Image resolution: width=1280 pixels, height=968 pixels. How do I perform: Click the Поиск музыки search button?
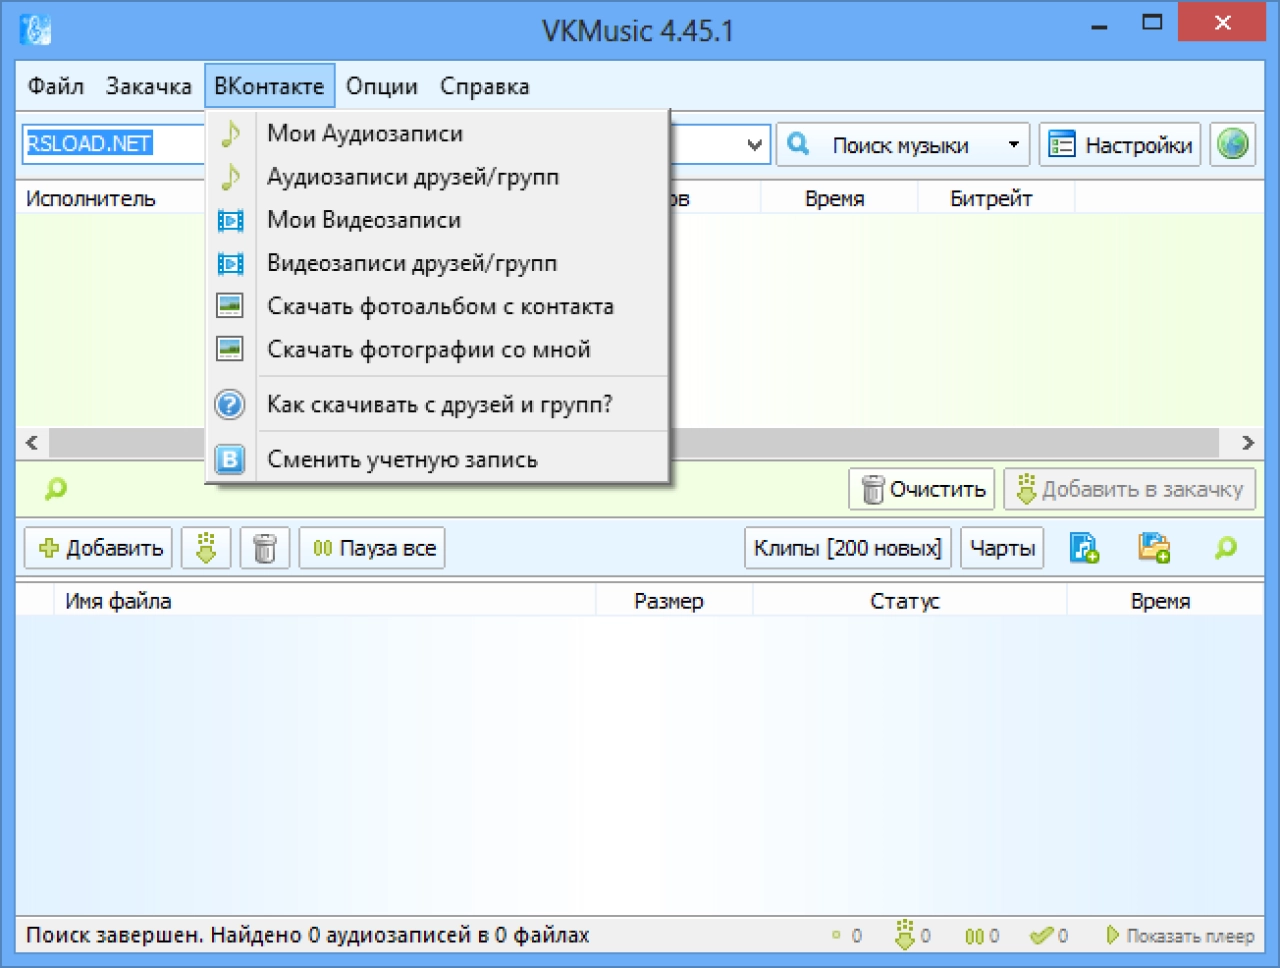(x=888, y=145)
